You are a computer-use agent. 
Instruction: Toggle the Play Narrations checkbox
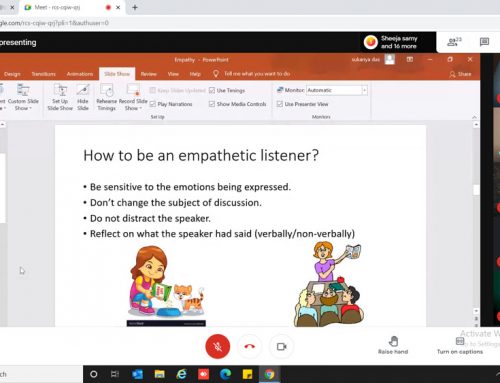[153, 104]
